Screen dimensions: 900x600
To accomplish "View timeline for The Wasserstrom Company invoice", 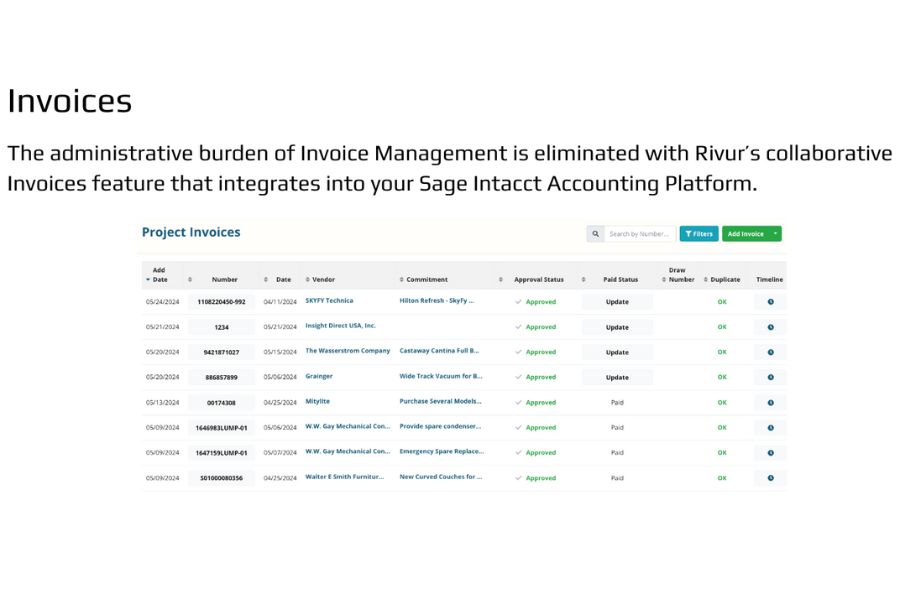I will click(x=770, y=352).
